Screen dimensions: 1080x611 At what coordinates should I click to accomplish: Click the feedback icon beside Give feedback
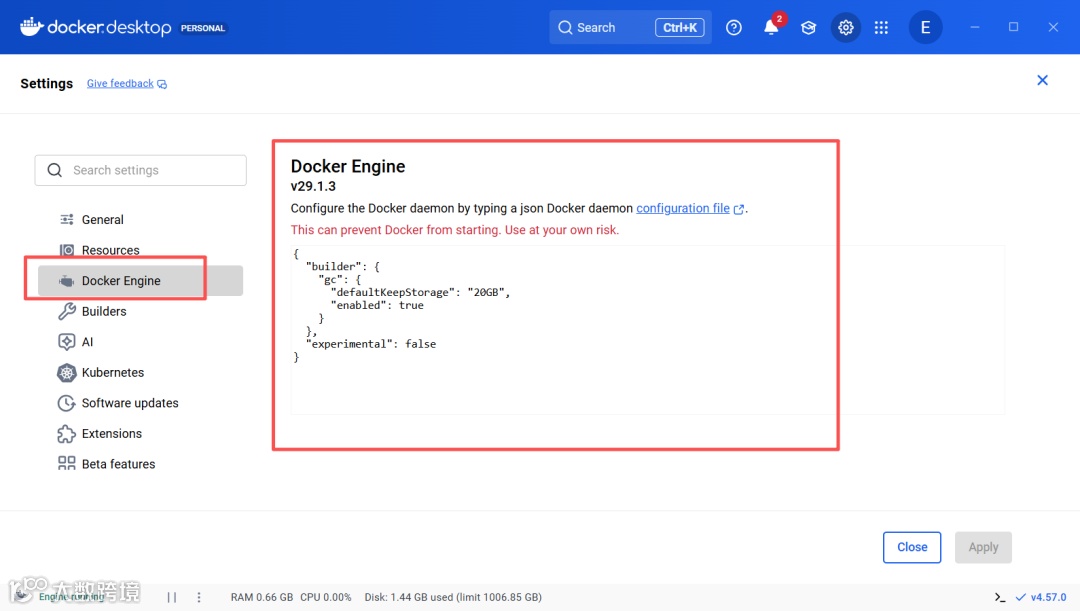pyautogui.click(x=162, y=84)
